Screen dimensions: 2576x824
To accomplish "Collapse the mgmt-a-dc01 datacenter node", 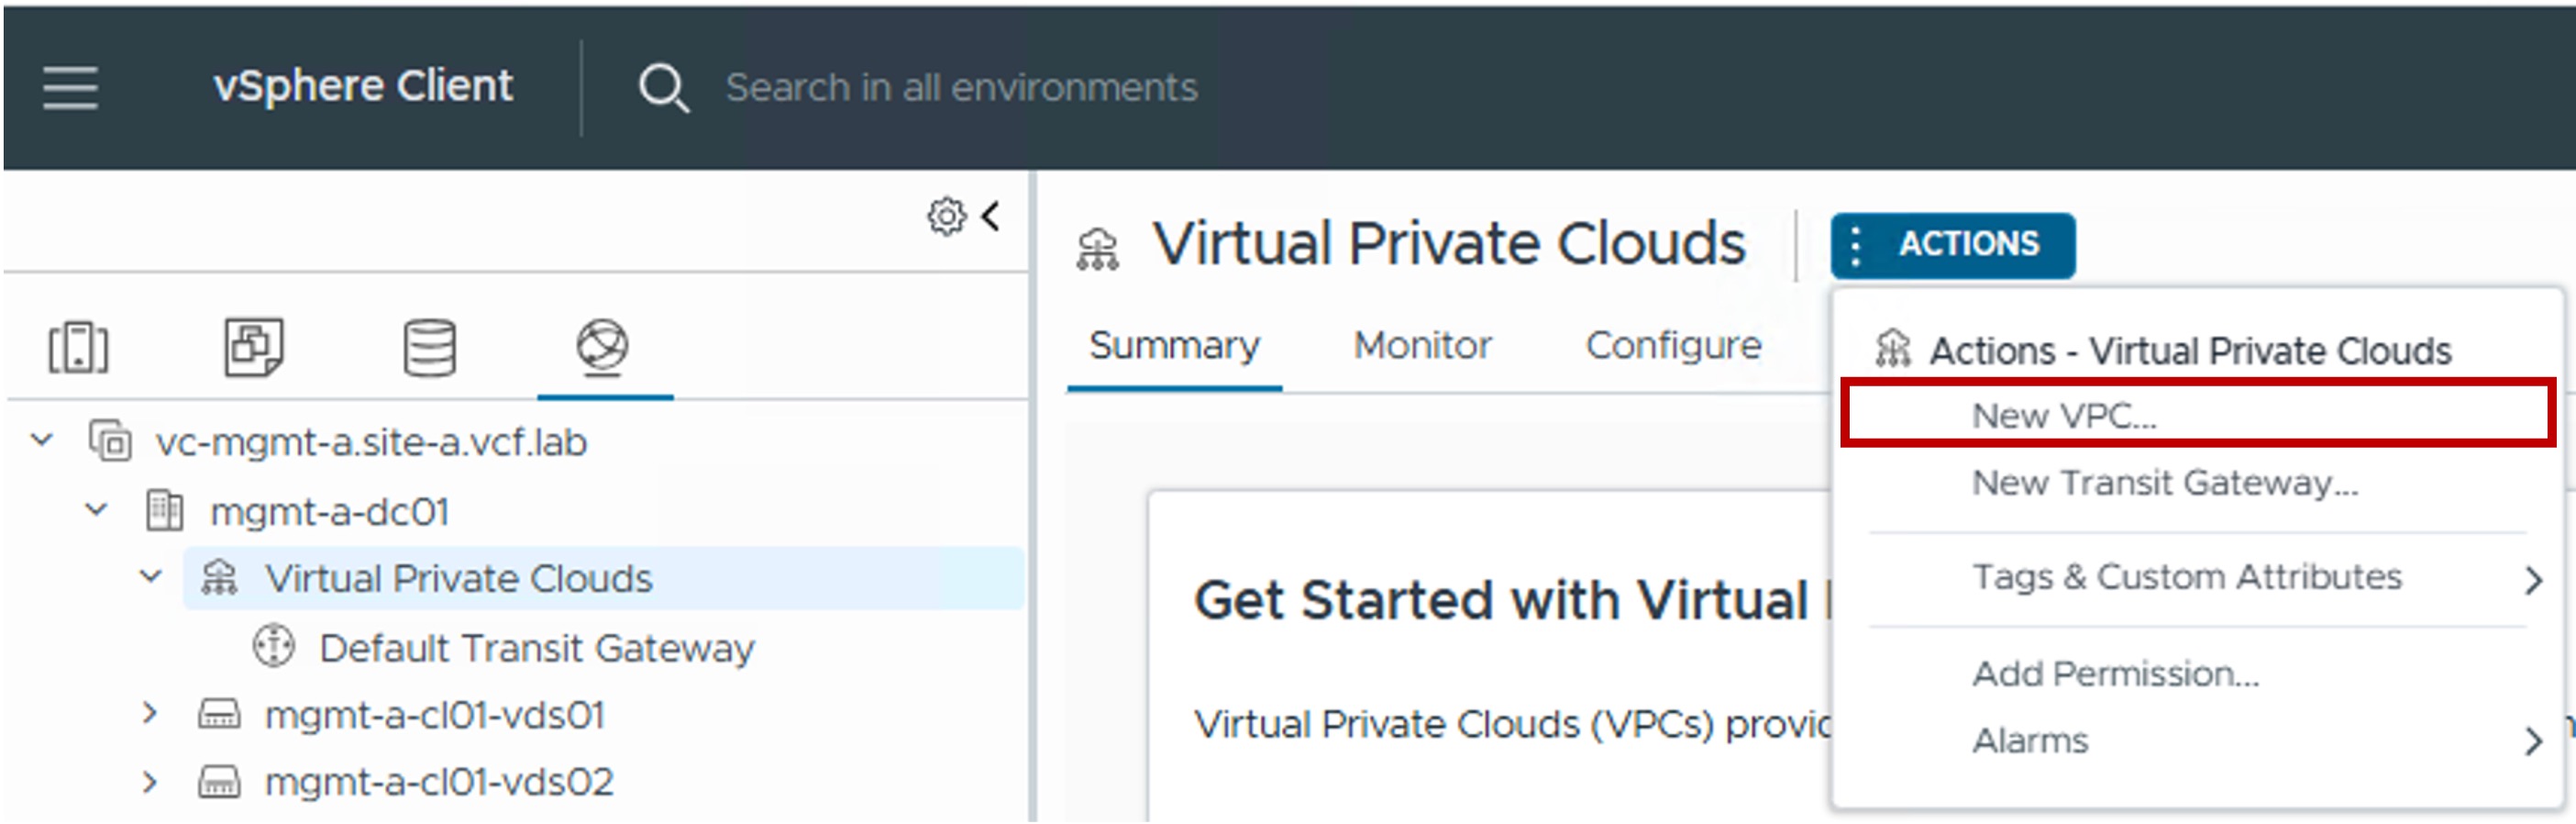I will coord(96,510).
